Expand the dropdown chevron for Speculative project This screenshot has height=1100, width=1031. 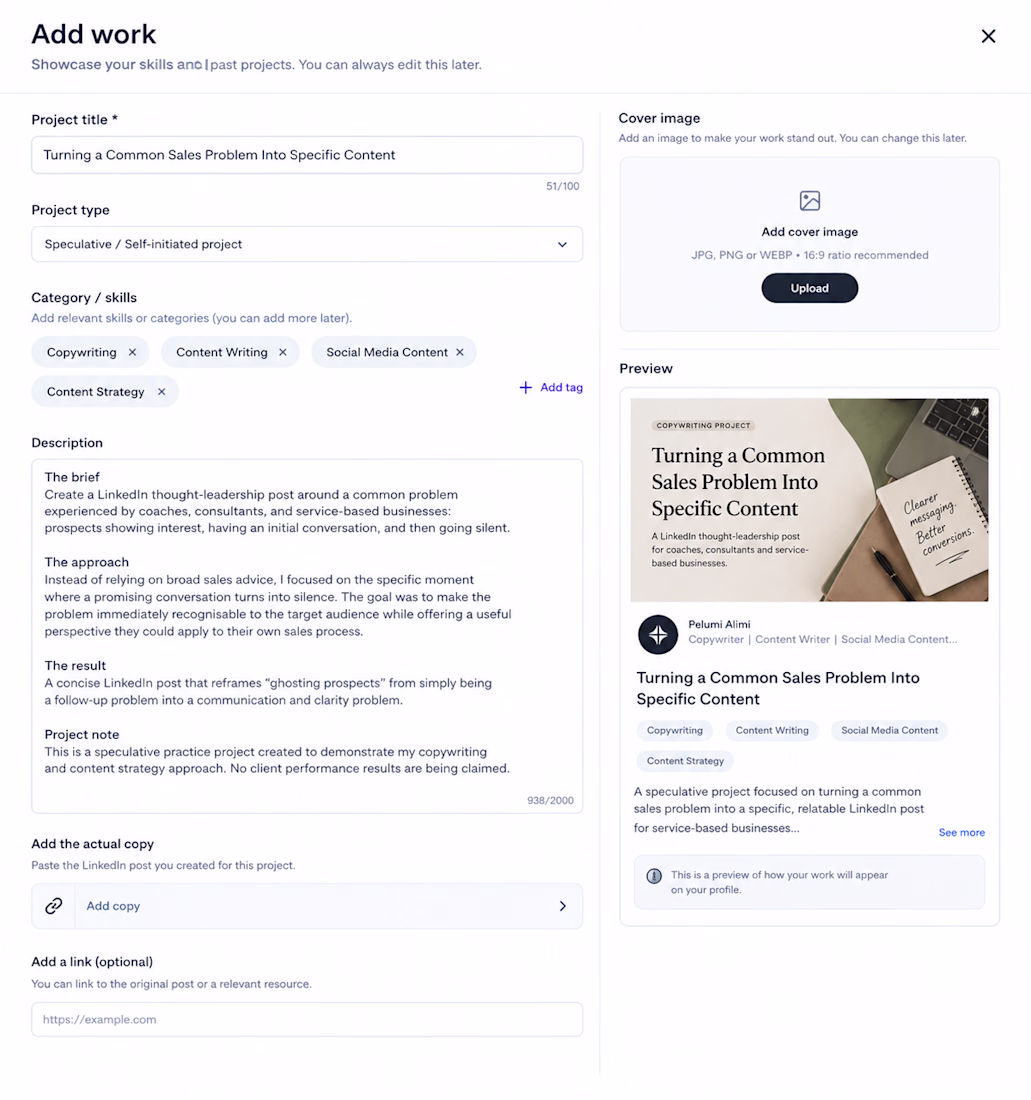[562, 244]
